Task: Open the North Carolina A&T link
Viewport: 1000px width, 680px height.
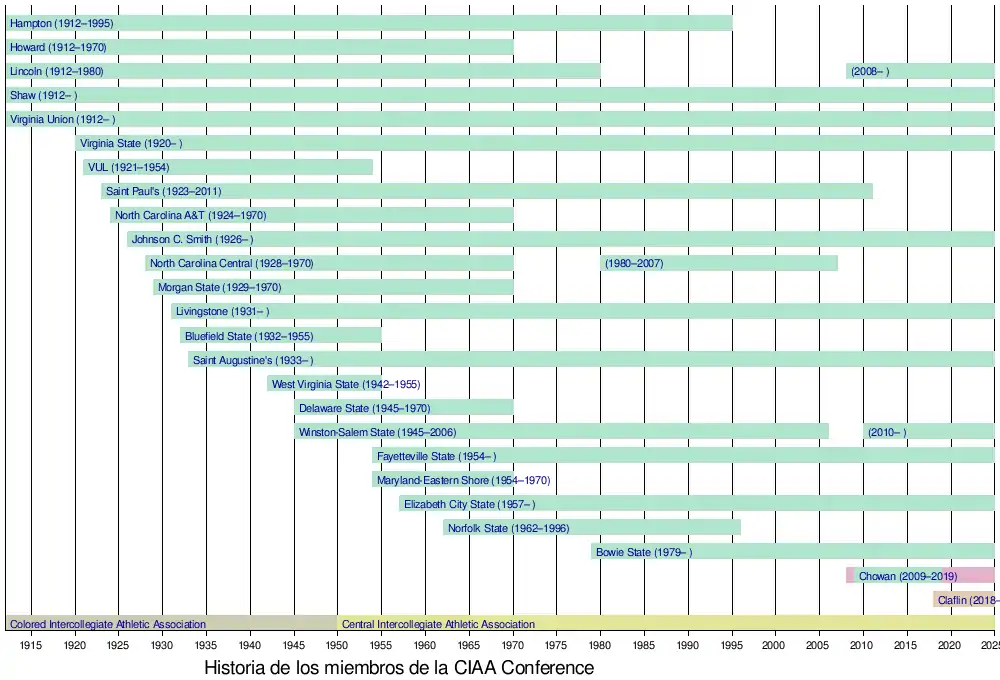Action: click(x=190, y=215)
